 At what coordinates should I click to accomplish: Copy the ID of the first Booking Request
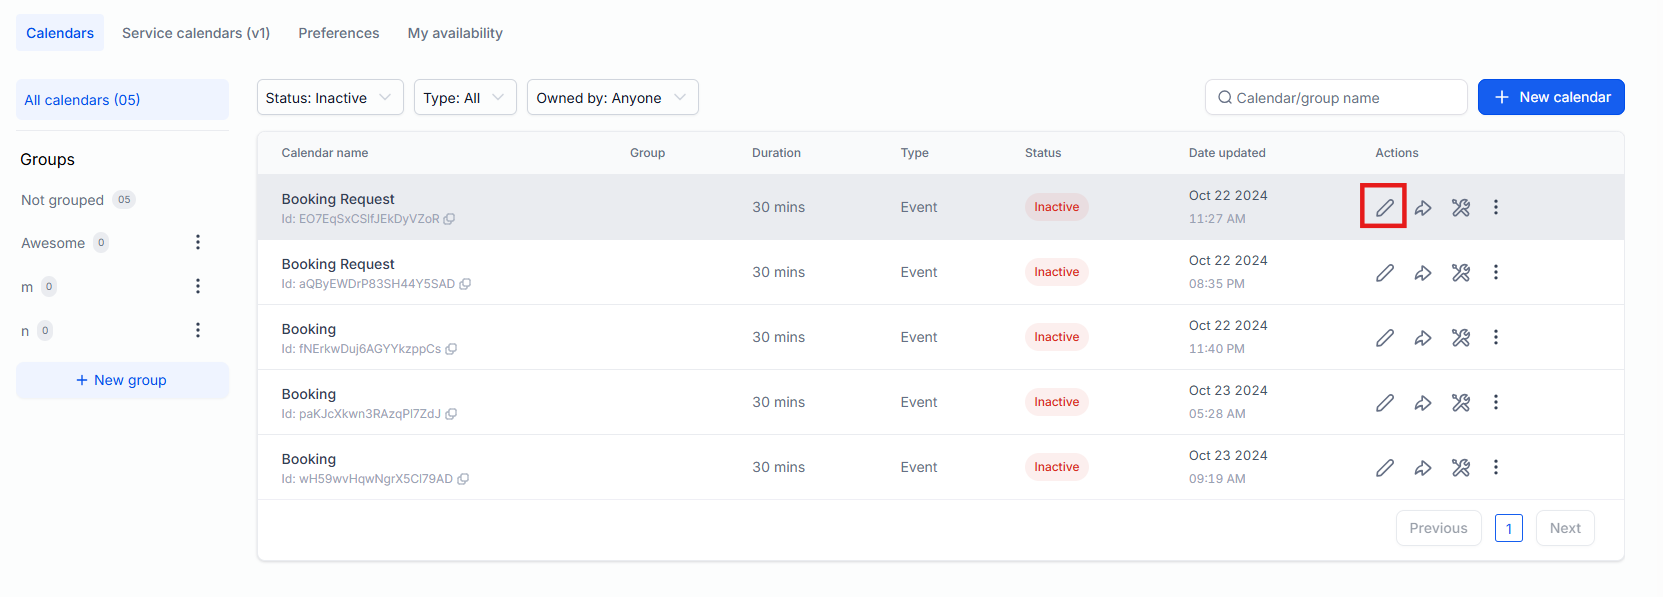click(449, 219)
